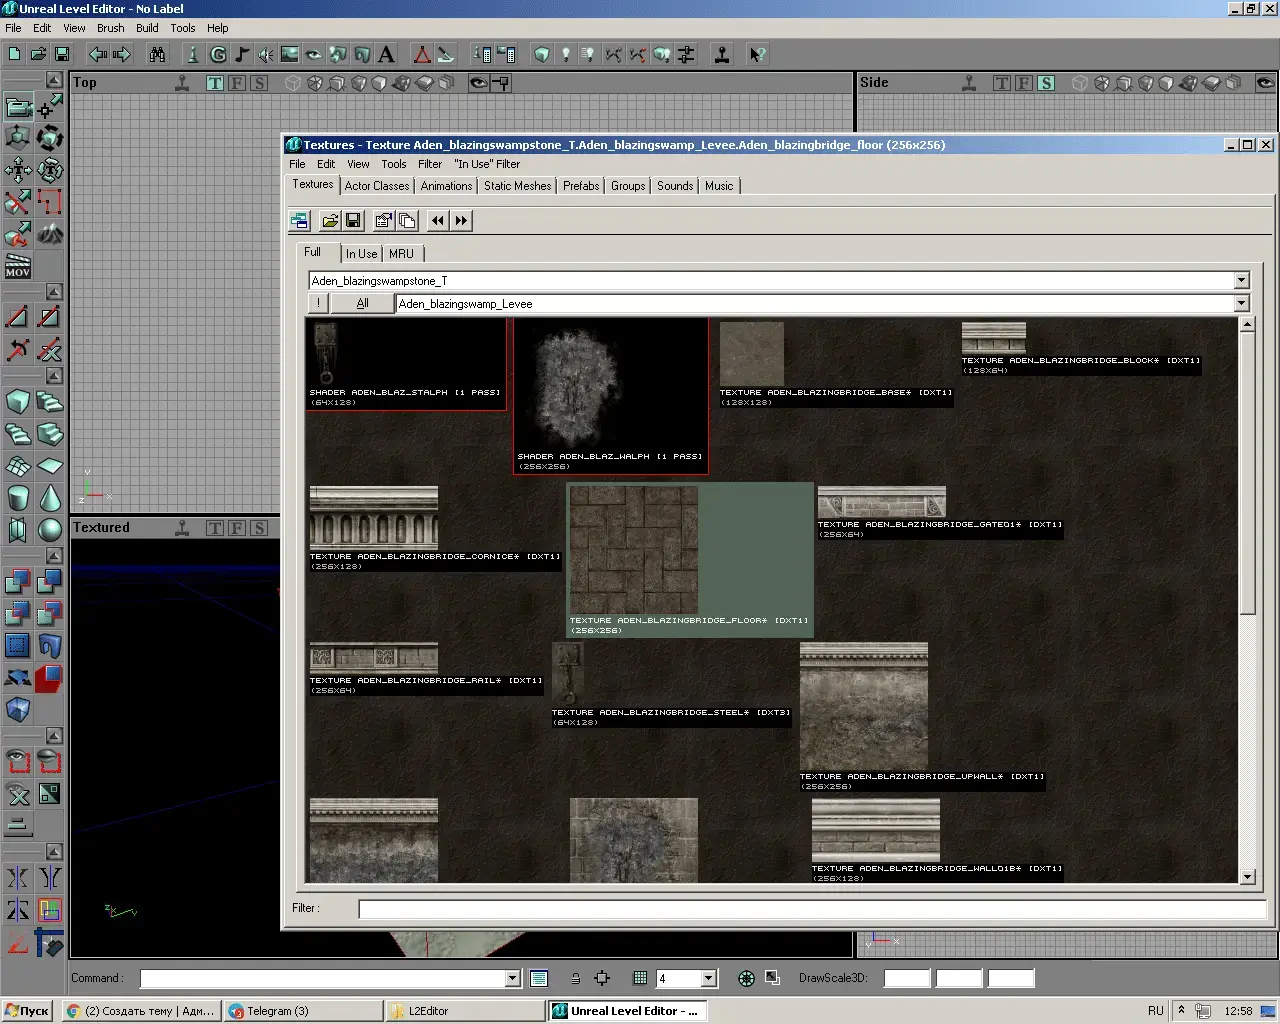
Task: Open the Command history dropdown
Action: (513, 978)
